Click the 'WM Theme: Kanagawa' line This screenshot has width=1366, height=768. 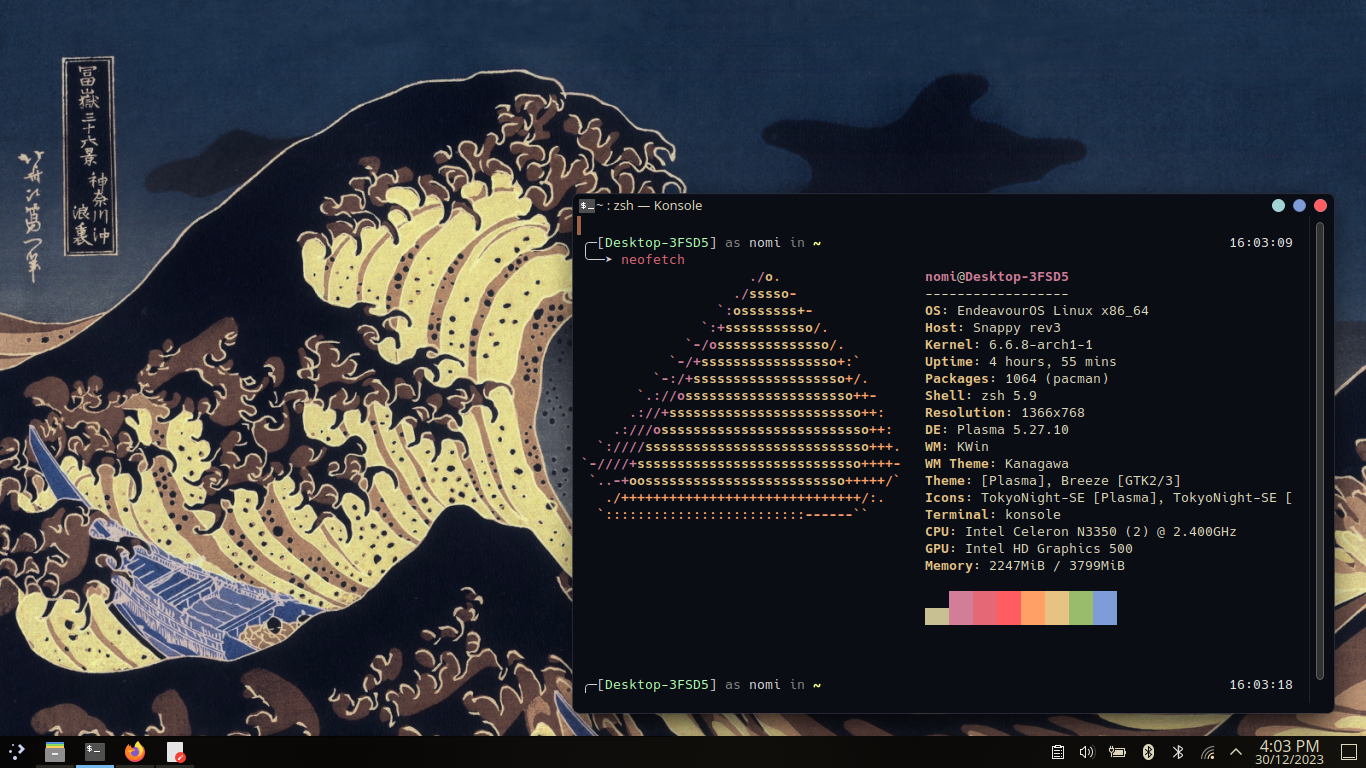997,464
